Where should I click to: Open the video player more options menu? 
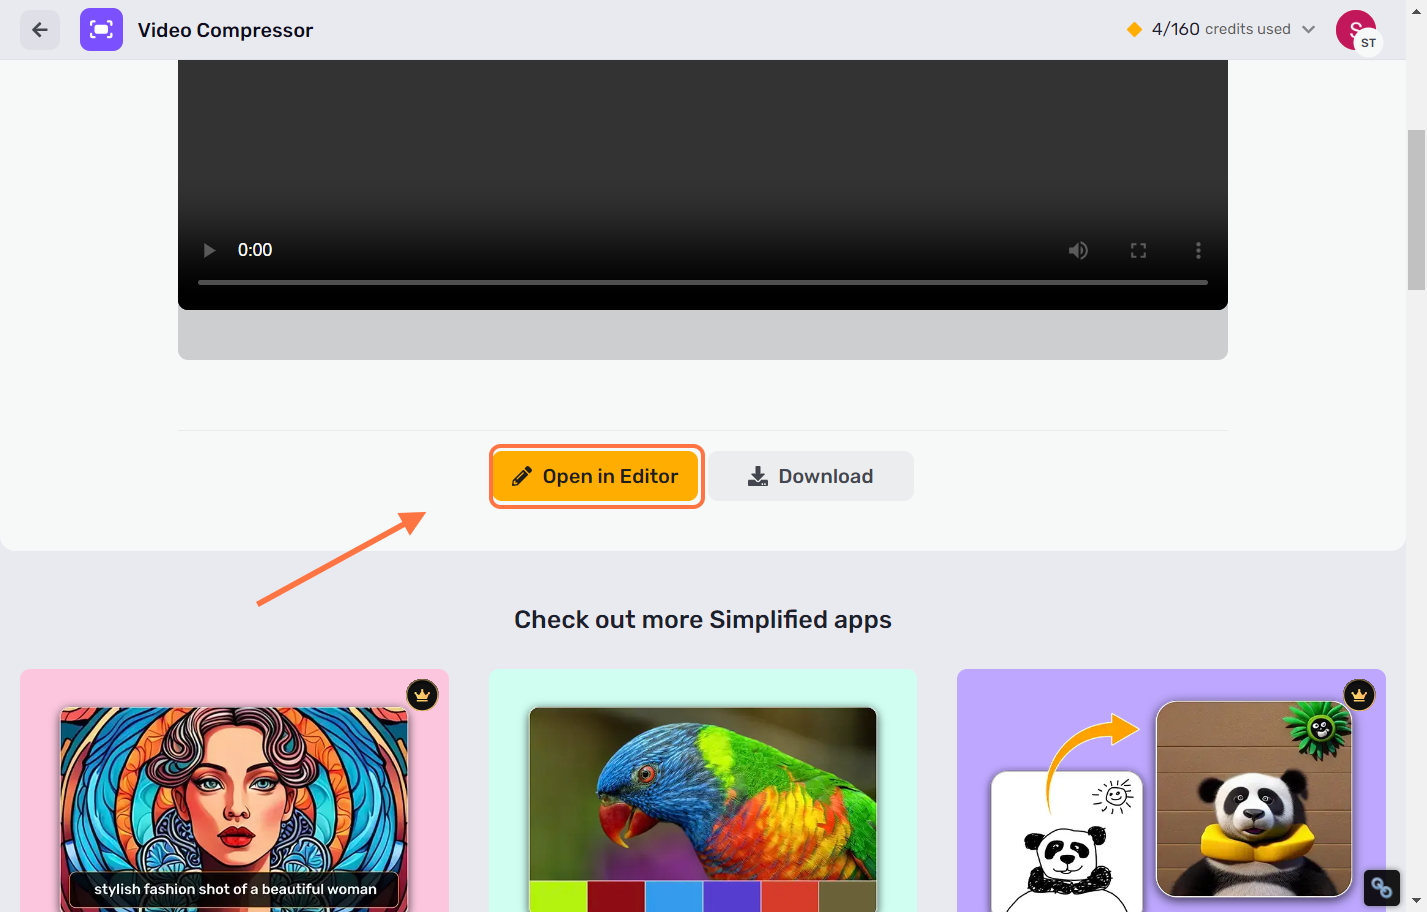point(1198,250)
